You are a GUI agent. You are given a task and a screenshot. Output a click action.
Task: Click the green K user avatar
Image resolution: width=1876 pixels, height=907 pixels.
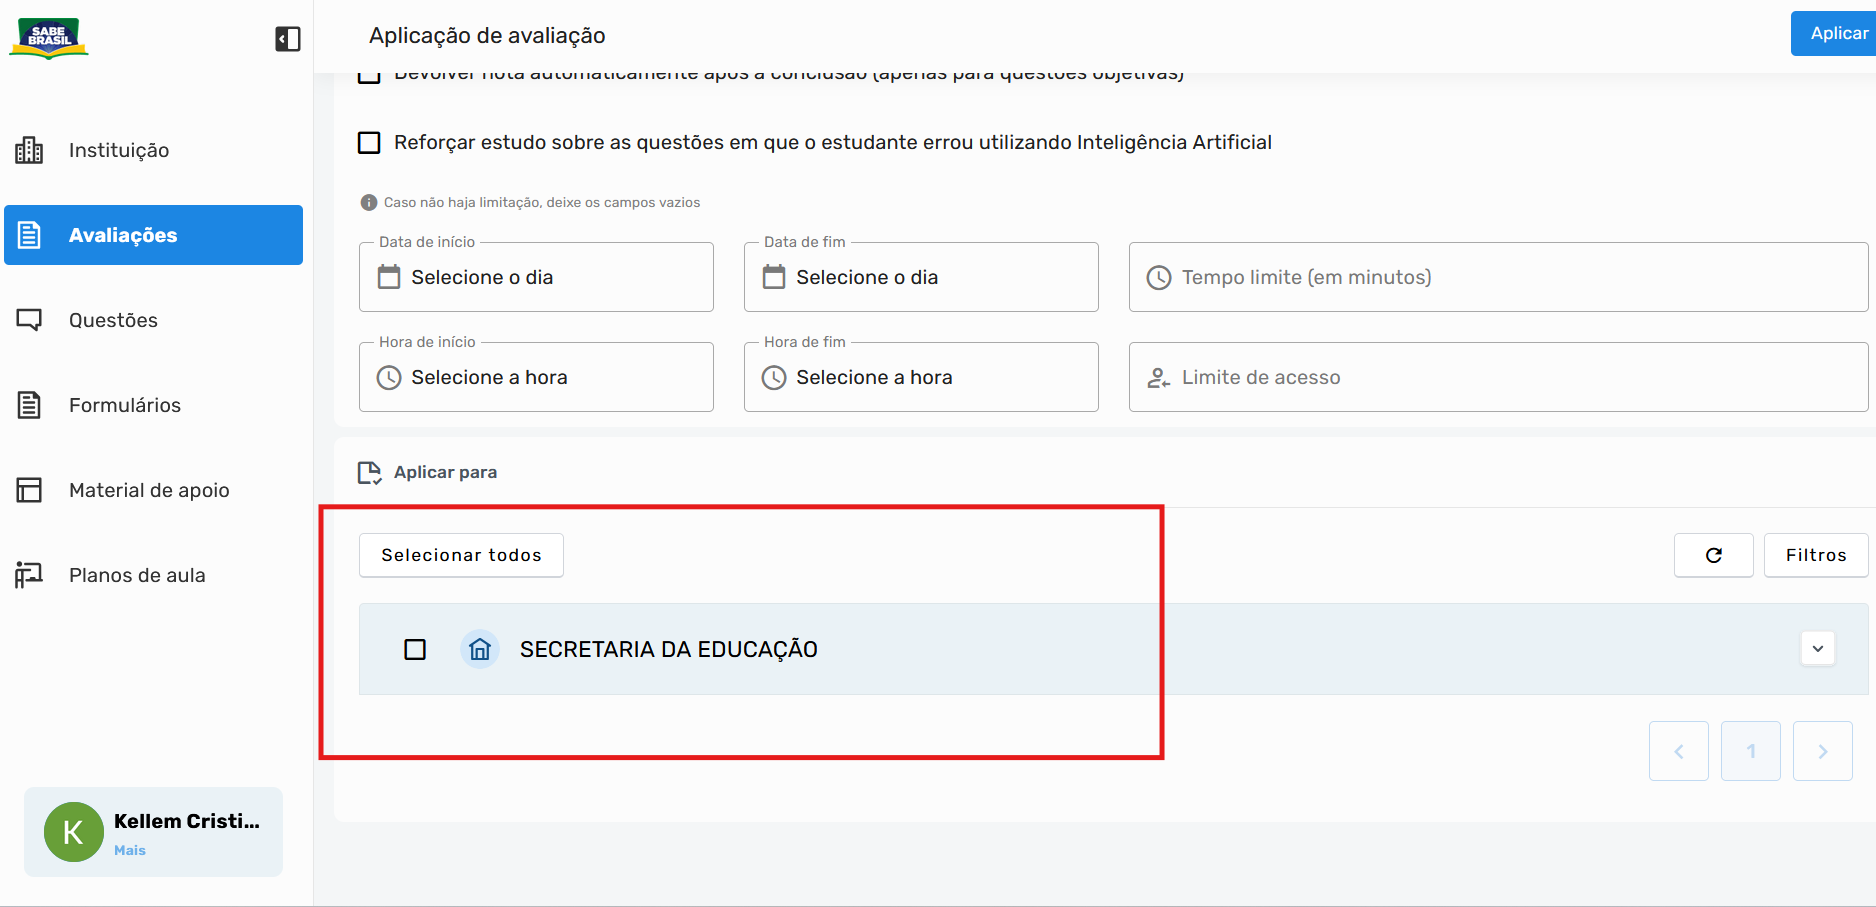tap(73, 832)
